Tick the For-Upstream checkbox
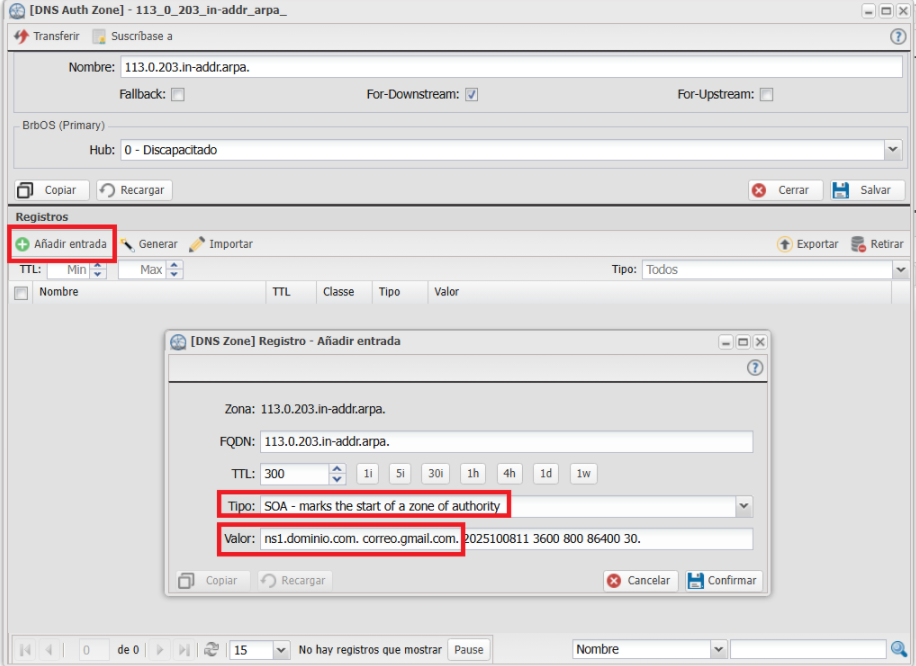This screenshot has width=916, height=666. [766, 95]
